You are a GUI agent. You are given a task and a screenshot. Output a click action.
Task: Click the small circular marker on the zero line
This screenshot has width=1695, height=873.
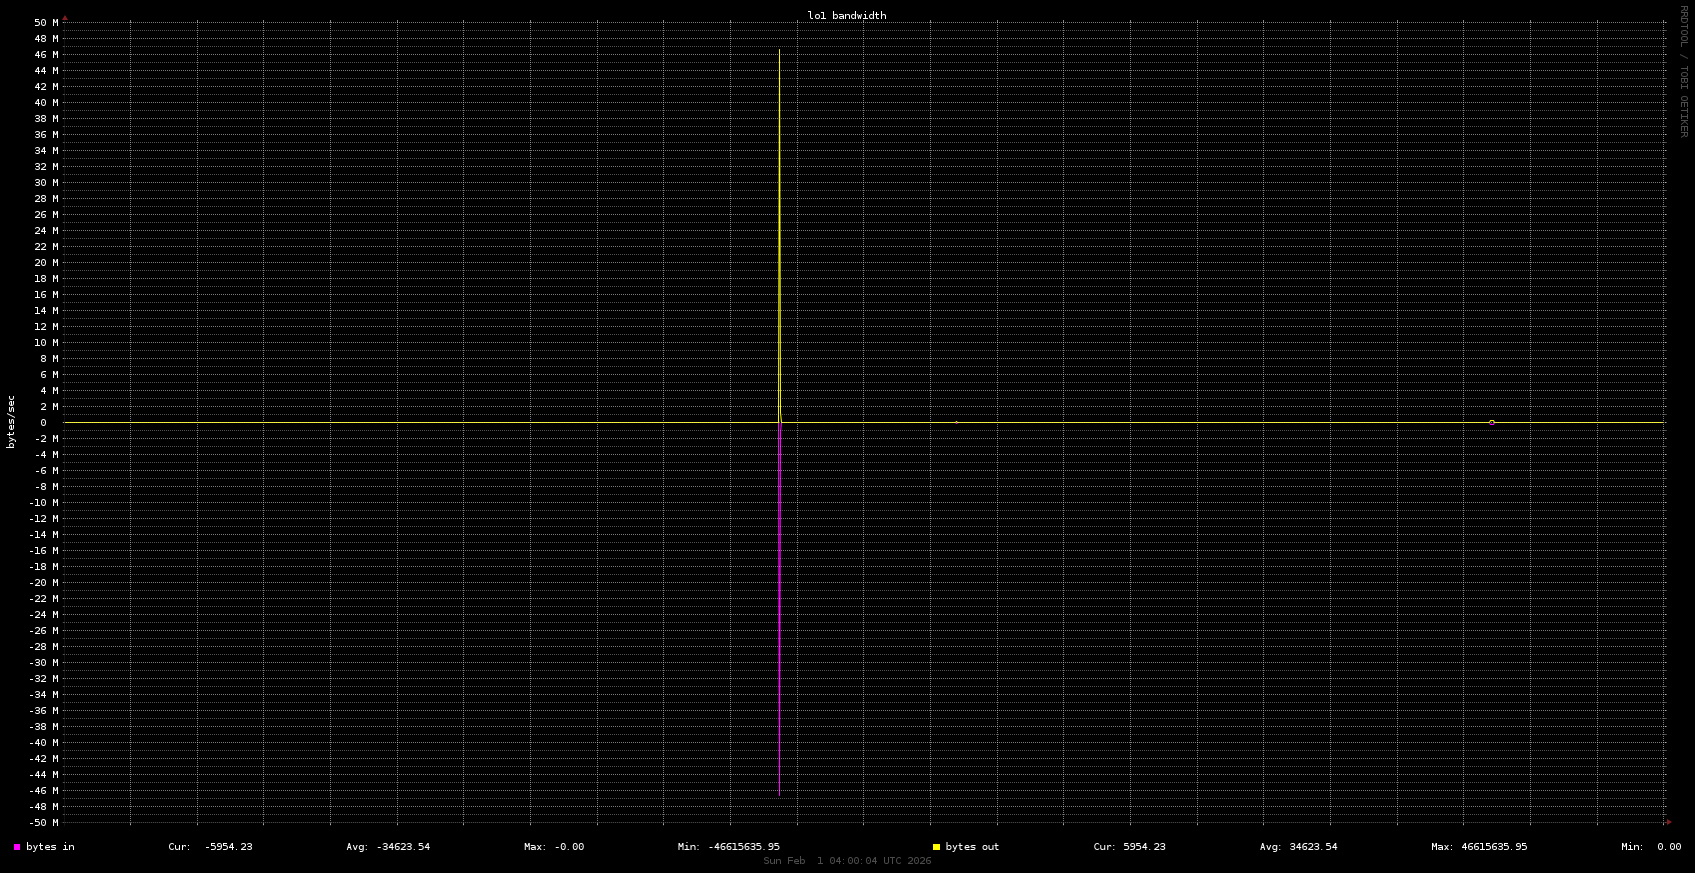click(x=1492, y=423)
